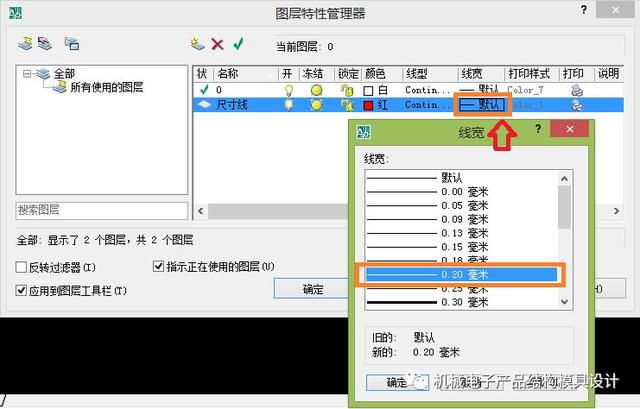Choose the 0.13 毫米 lineweight entry

point(462,233)
